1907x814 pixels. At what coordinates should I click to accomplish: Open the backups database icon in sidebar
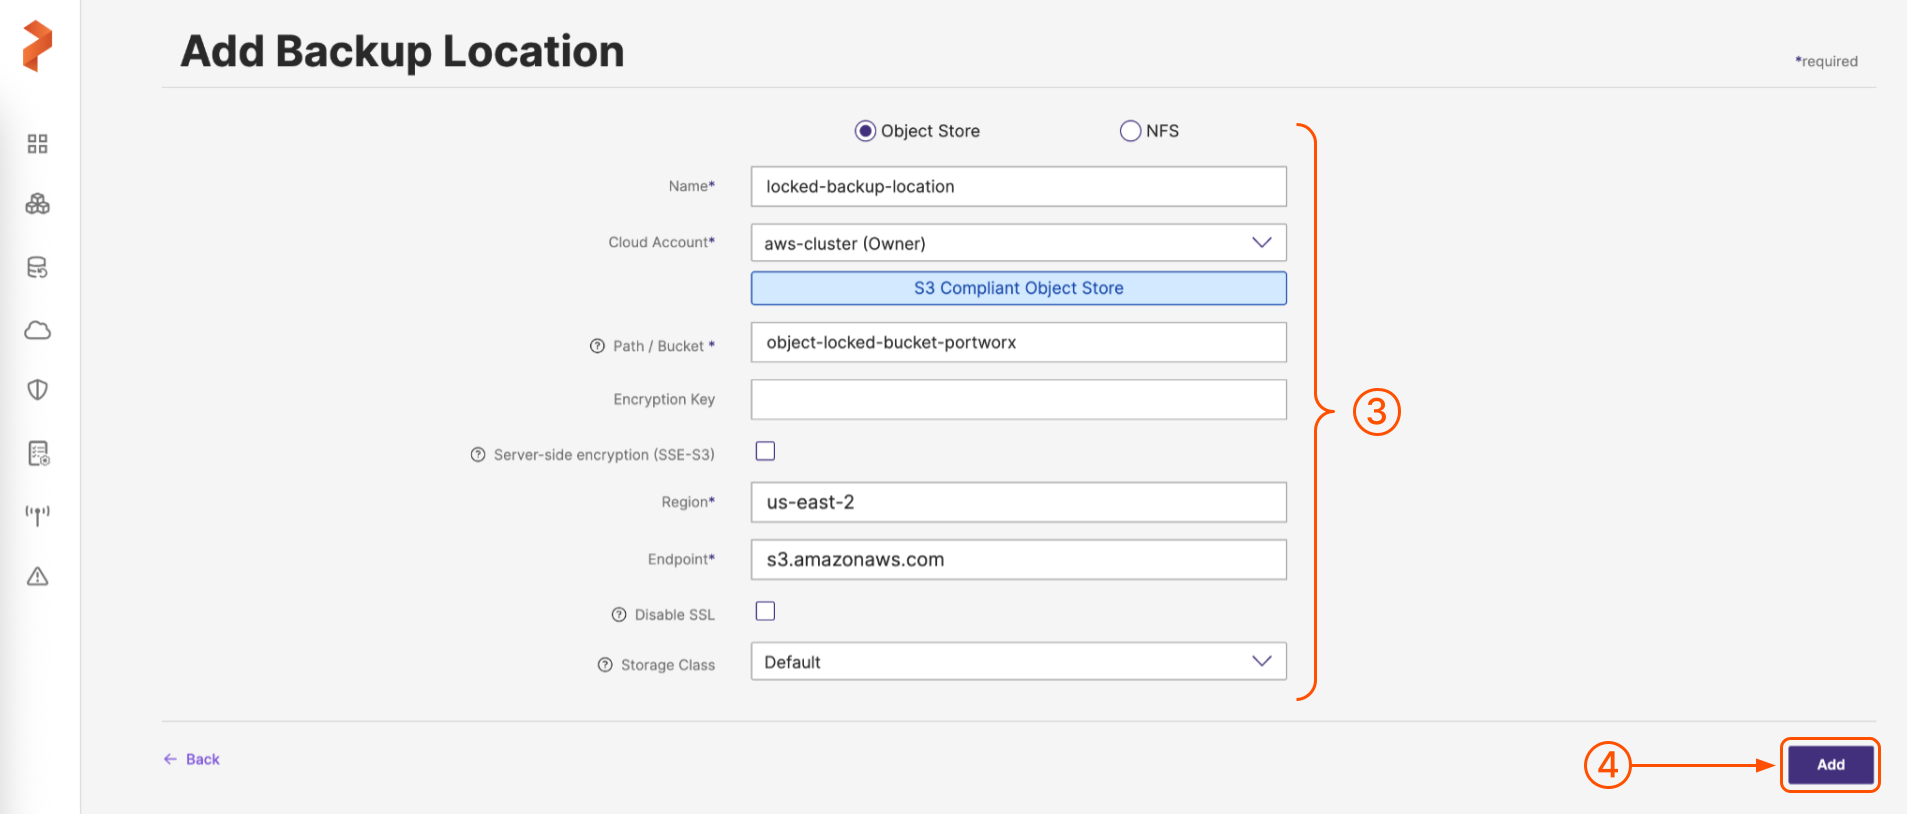coord(37,267)
